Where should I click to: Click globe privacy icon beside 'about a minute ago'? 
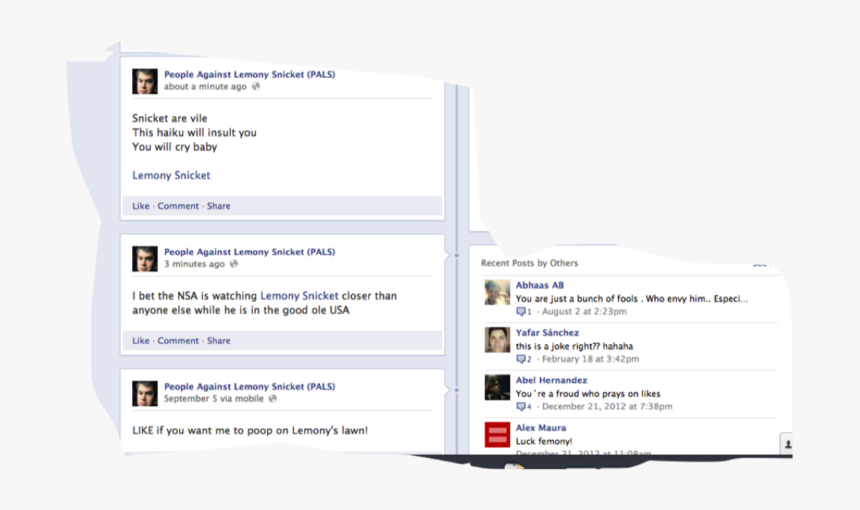coord(256,87)
